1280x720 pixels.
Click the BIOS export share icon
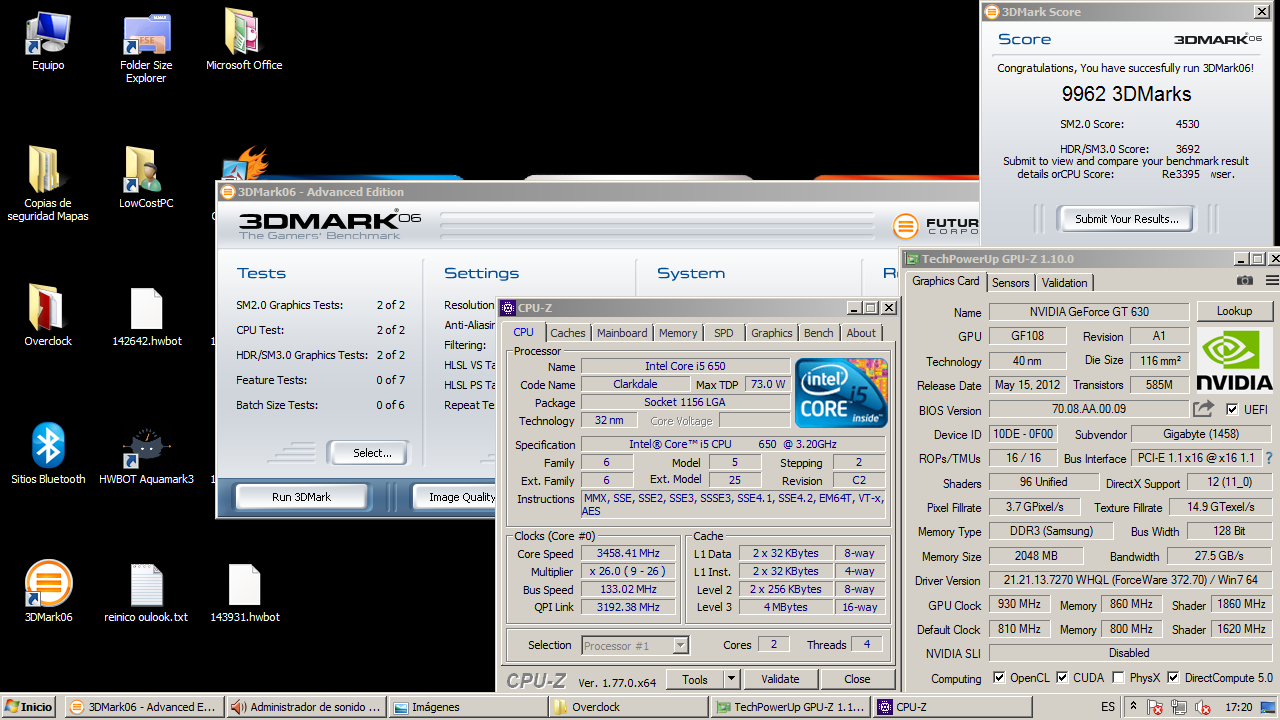coord(1203,409)
